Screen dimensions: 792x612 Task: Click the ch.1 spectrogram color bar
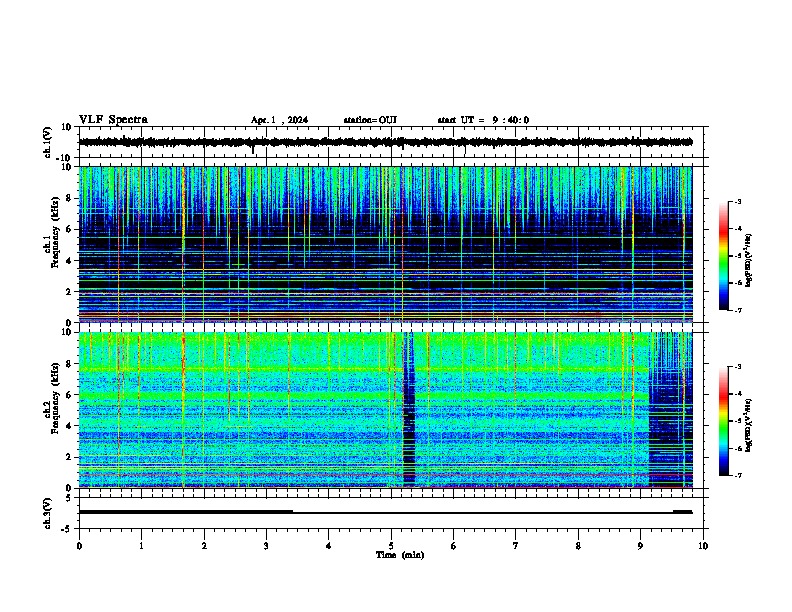point(724,256)
